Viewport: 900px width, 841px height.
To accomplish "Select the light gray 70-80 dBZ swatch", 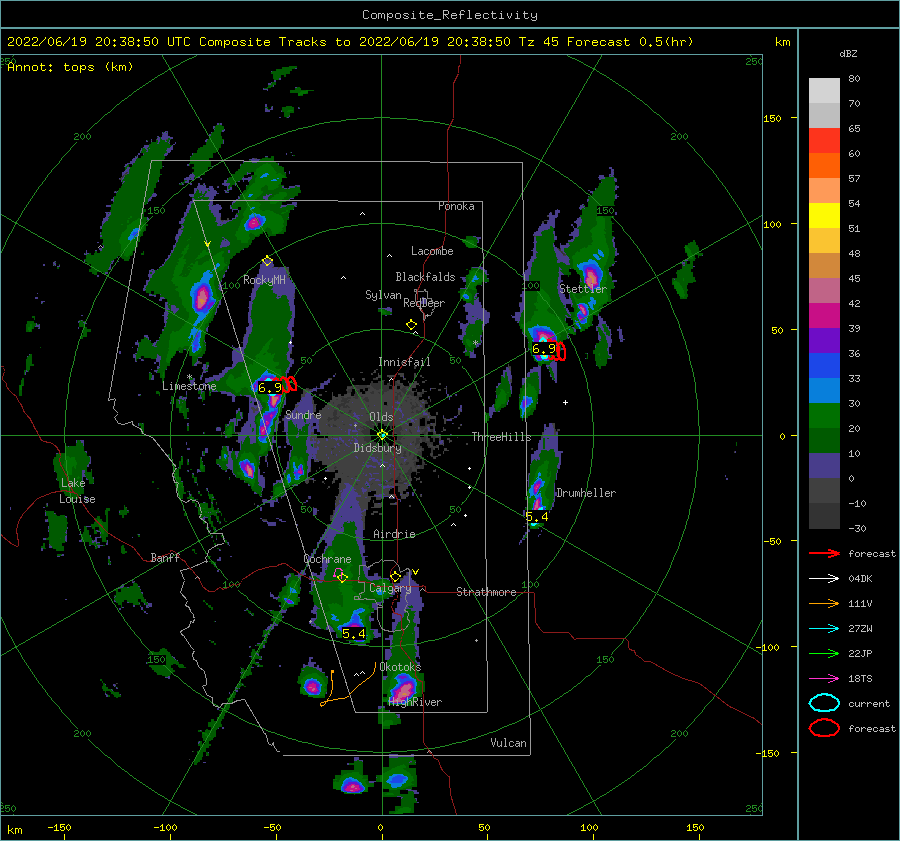I will [x=824, y=91].
